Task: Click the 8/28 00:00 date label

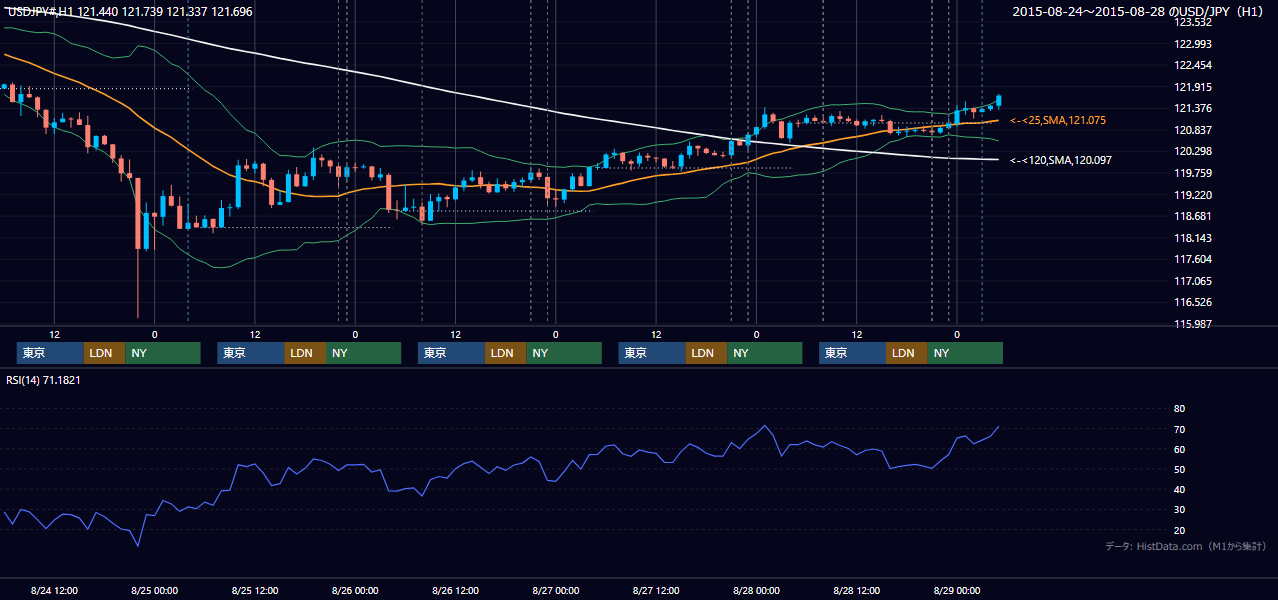Action: [x=756, y=590]
